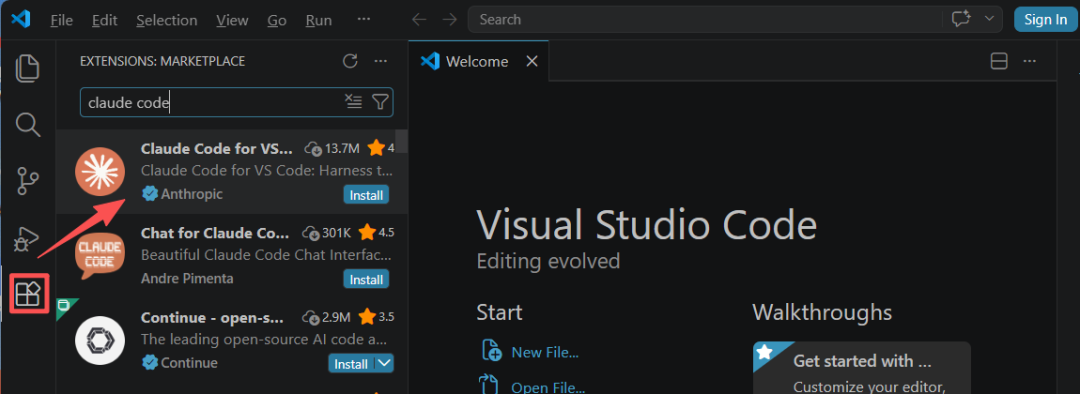Screen dimensions: 1080x394
Task: Click the Chat for Claude Code extension icon
Action: [x=100, y=255]
